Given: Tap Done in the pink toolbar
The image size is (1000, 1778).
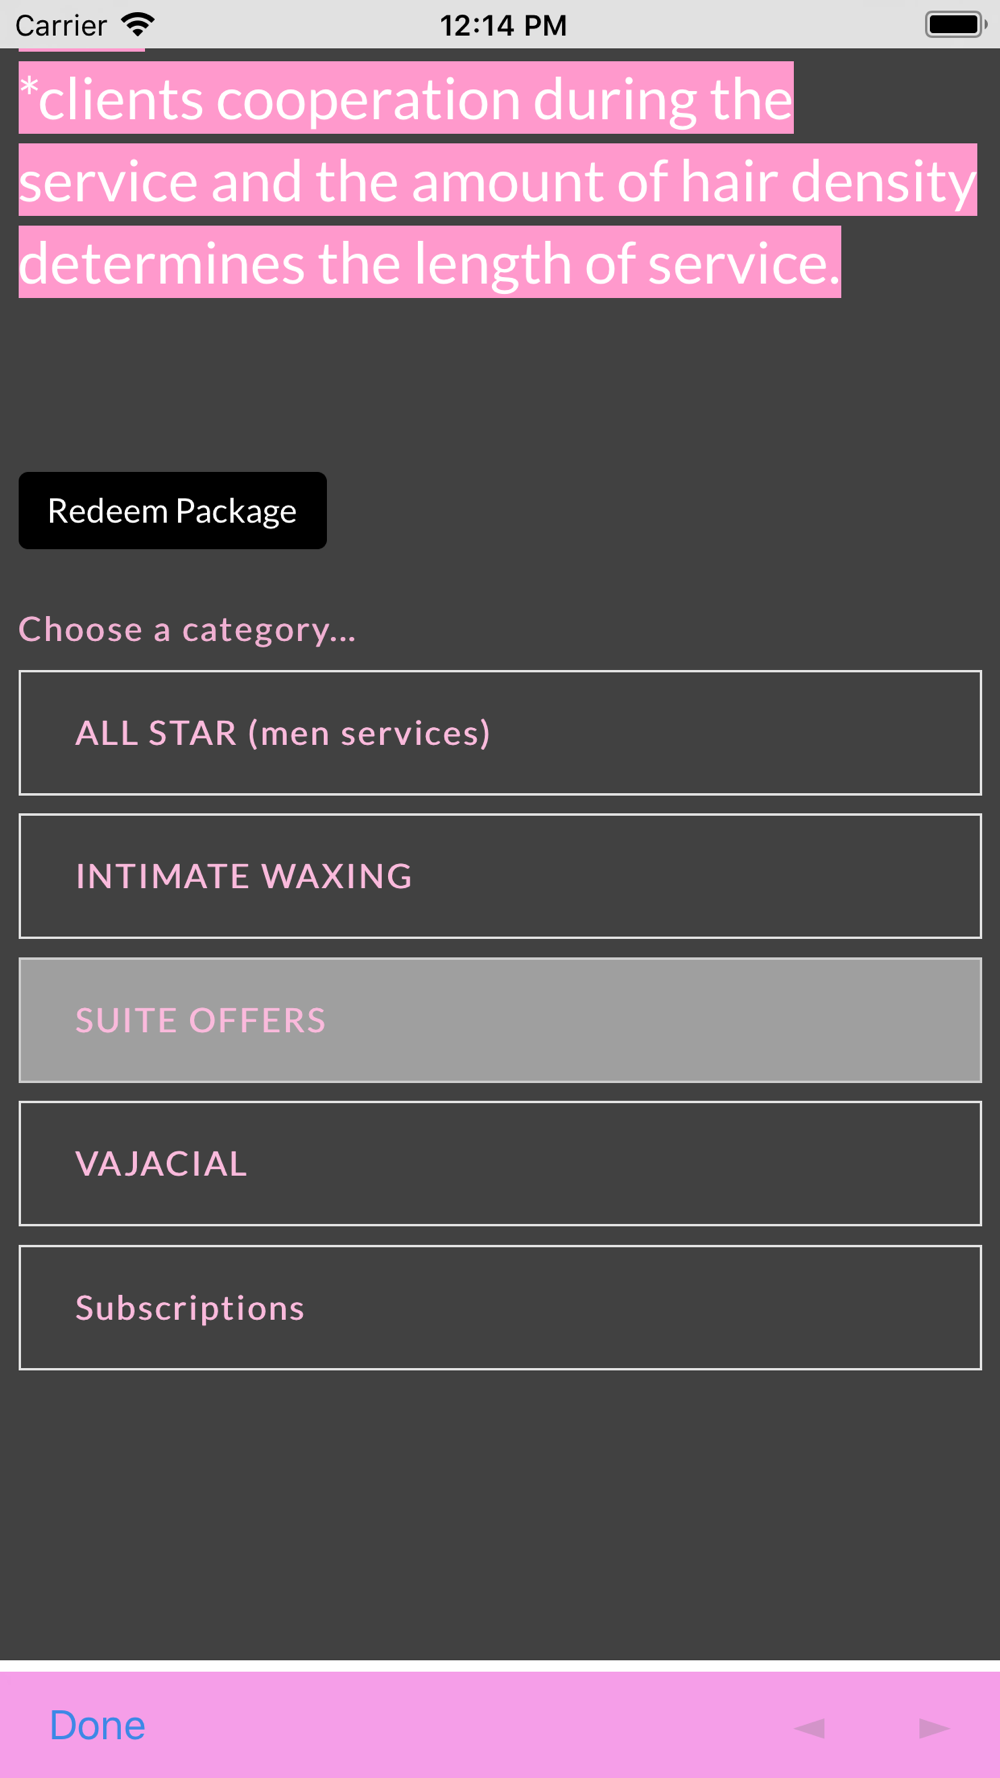Looking at the screenshot, I should [x=97, y=1725].
